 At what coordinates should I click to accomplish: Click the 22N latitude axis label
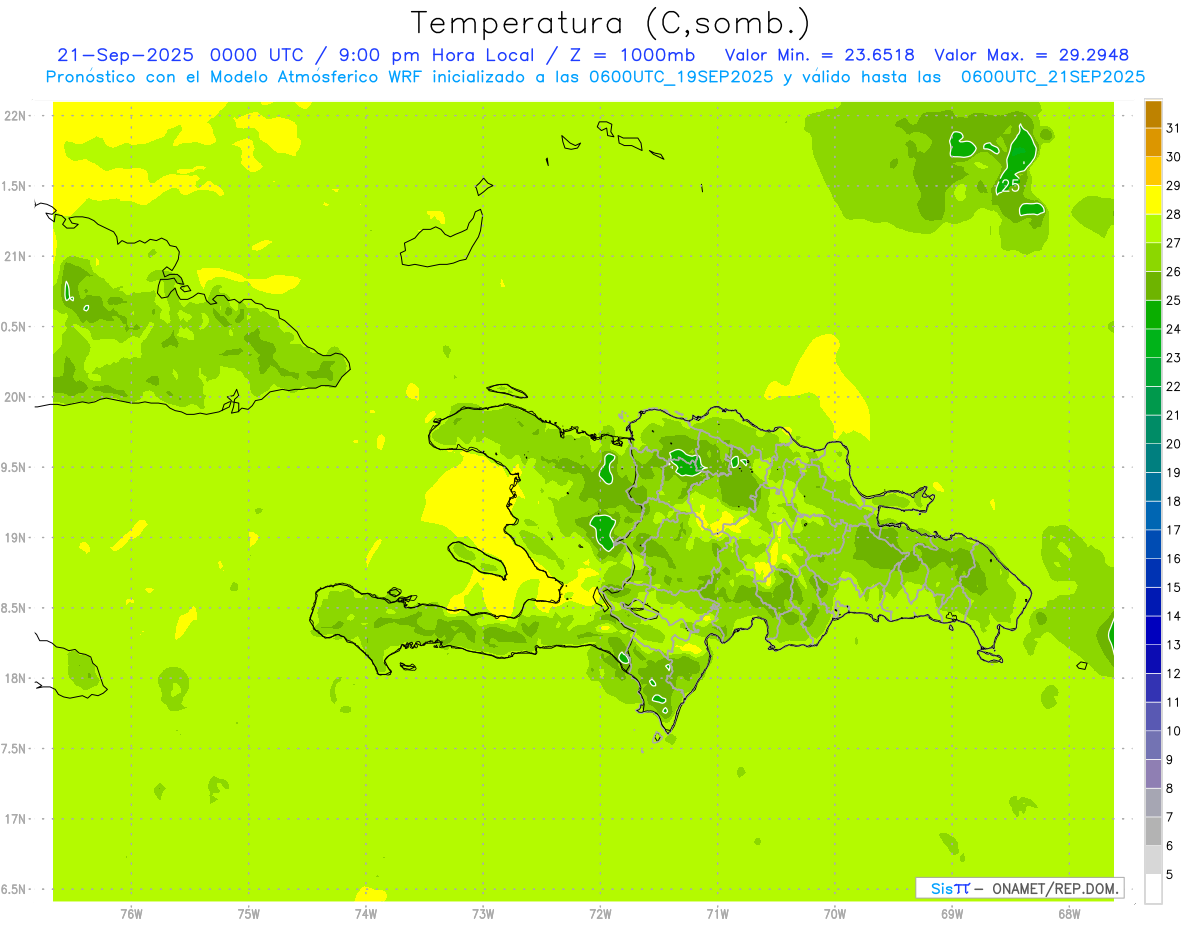tap(15, 116)
